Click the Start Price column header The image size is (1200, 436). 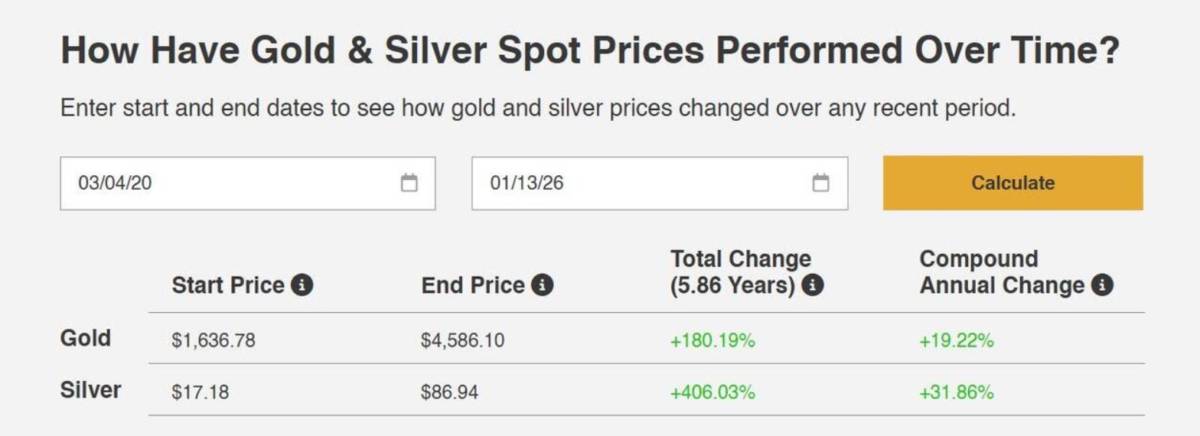pos(229,285)
